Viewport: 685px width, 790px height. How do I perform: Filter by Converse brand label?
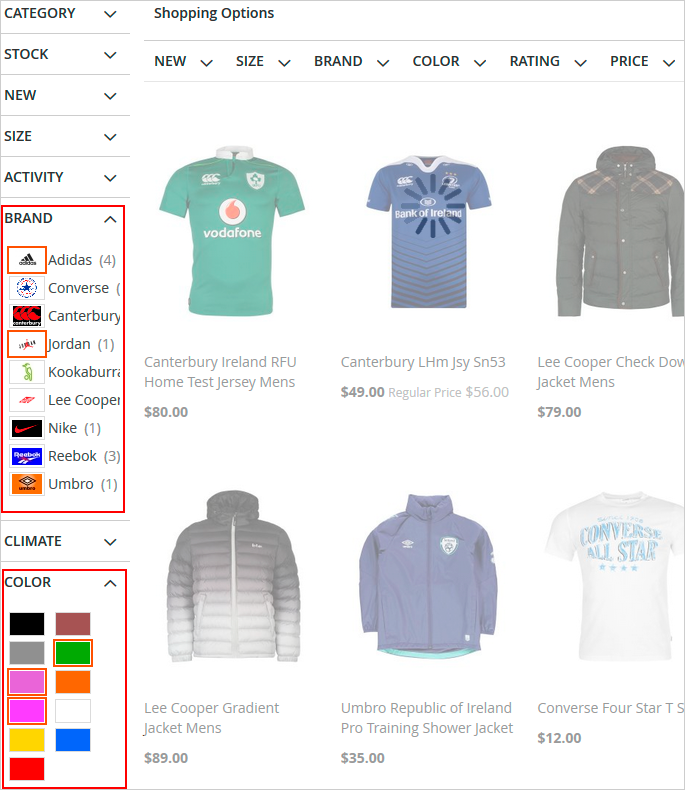click(x=79, y=288)
